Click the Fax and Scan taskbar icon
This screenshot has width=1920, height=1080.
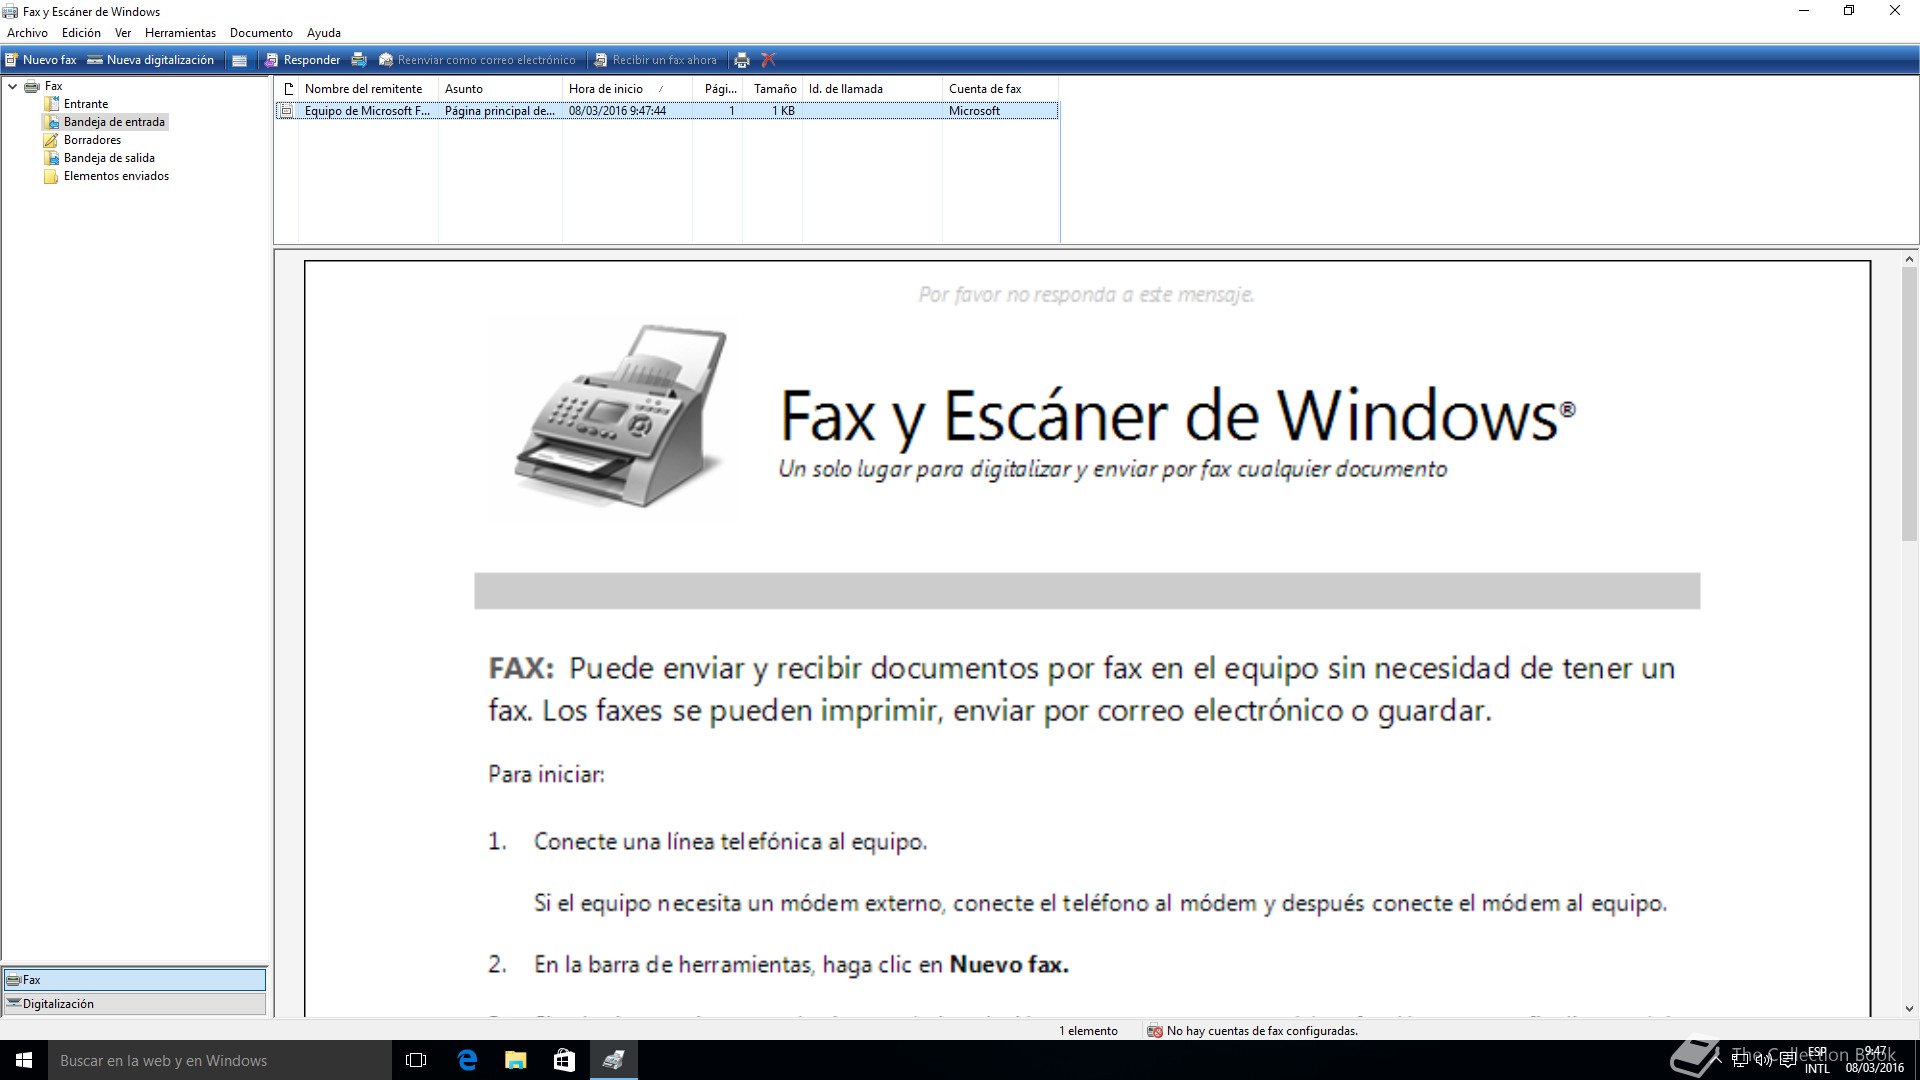point(613,1060)
